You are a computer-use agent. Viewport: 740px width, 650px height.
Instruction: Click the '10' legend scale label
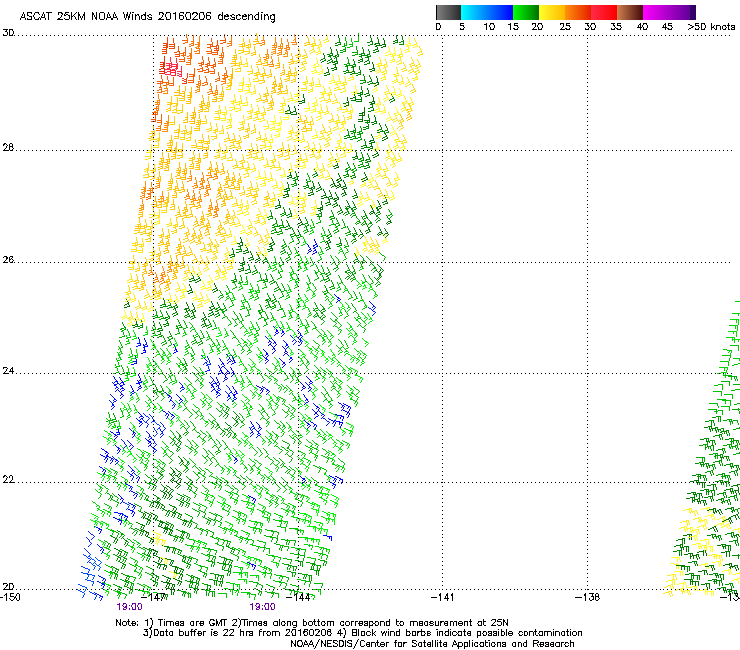click(489, 27)
